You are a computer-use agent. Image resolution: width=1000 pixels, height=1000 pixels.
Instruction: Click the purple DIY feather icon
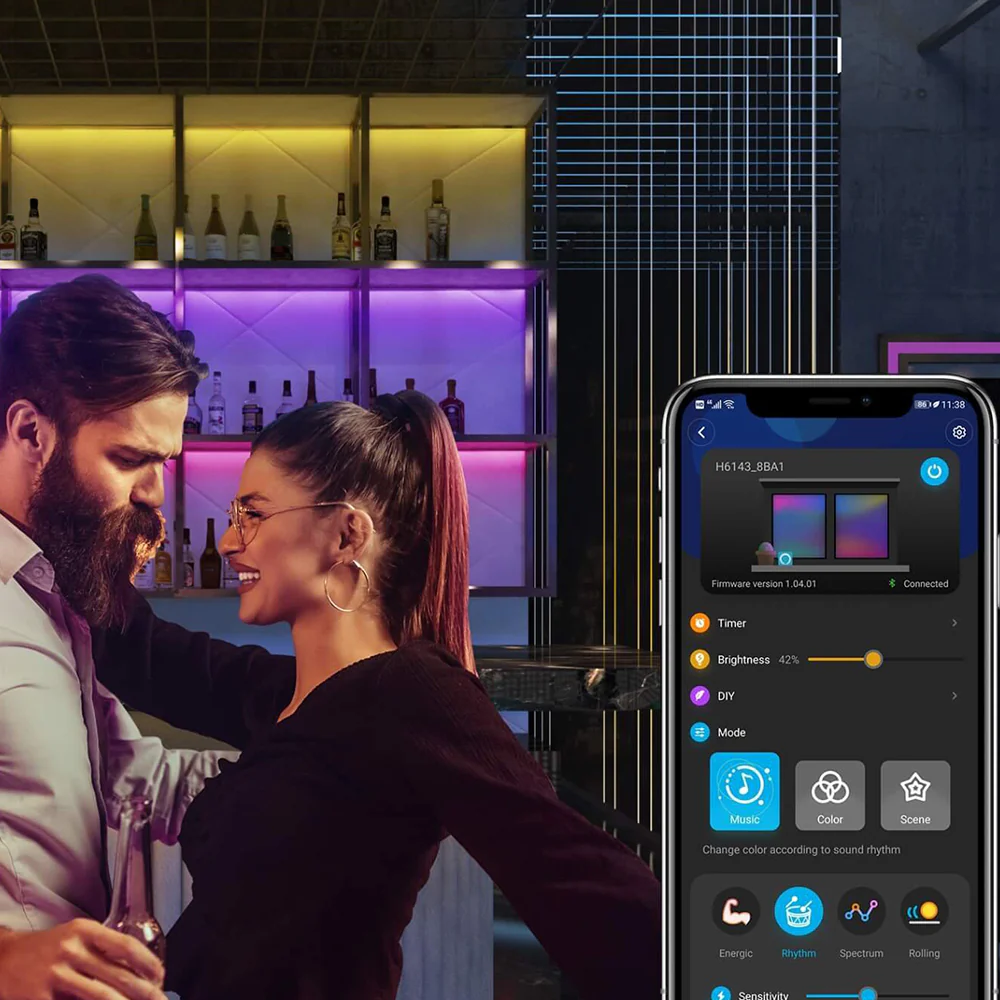click(x=700, y=696)
